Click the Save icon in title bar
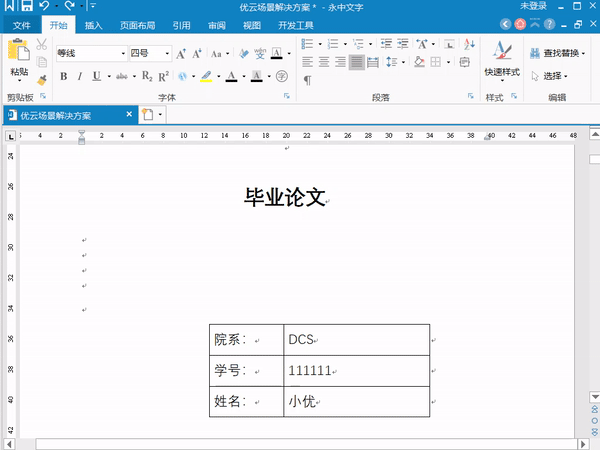 click(27, 7)
